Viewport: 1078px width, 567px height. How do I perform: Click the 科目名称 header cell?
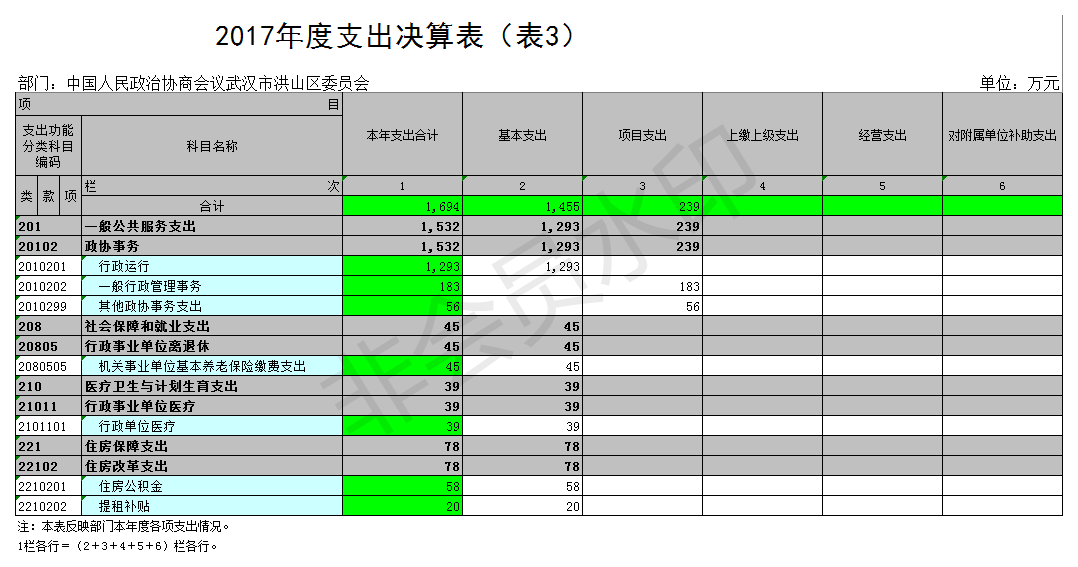[x=212, y=146]
